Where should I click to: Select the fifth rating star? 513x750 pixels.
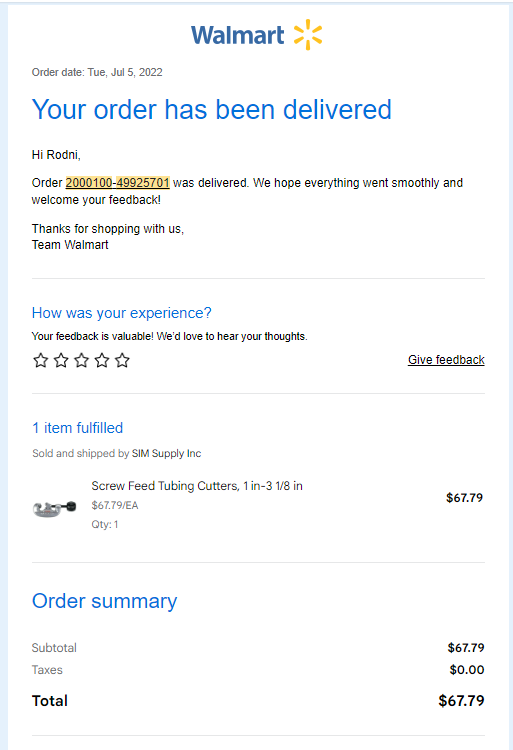pyautogui.click(x=122, y=360)
